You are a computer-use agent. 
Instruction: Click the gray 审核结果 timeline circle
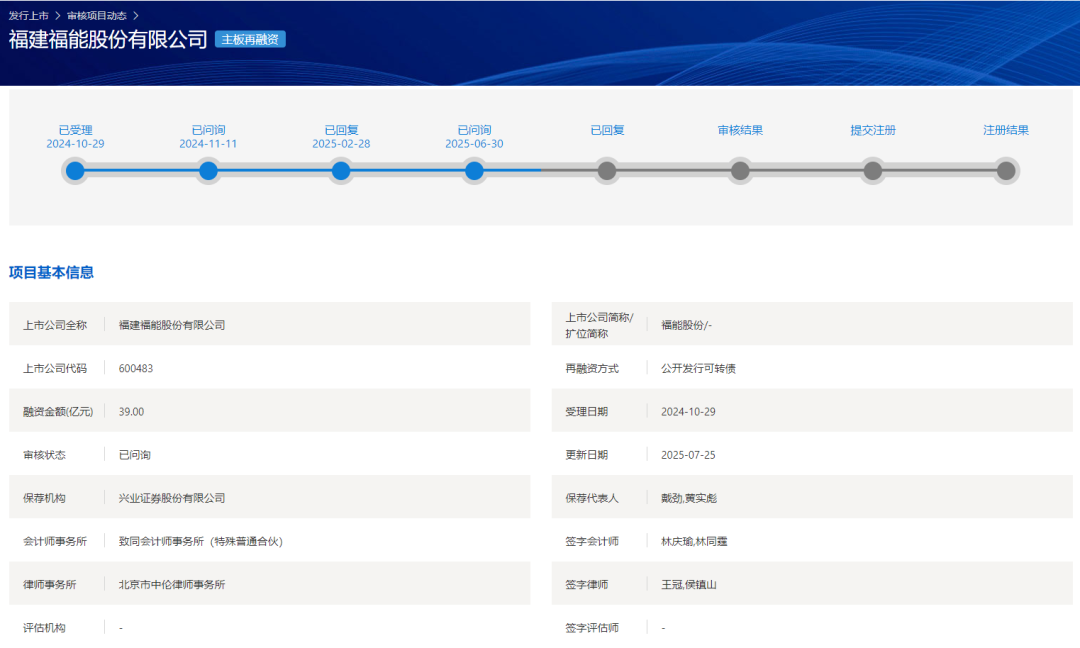(x=740, y=171)
